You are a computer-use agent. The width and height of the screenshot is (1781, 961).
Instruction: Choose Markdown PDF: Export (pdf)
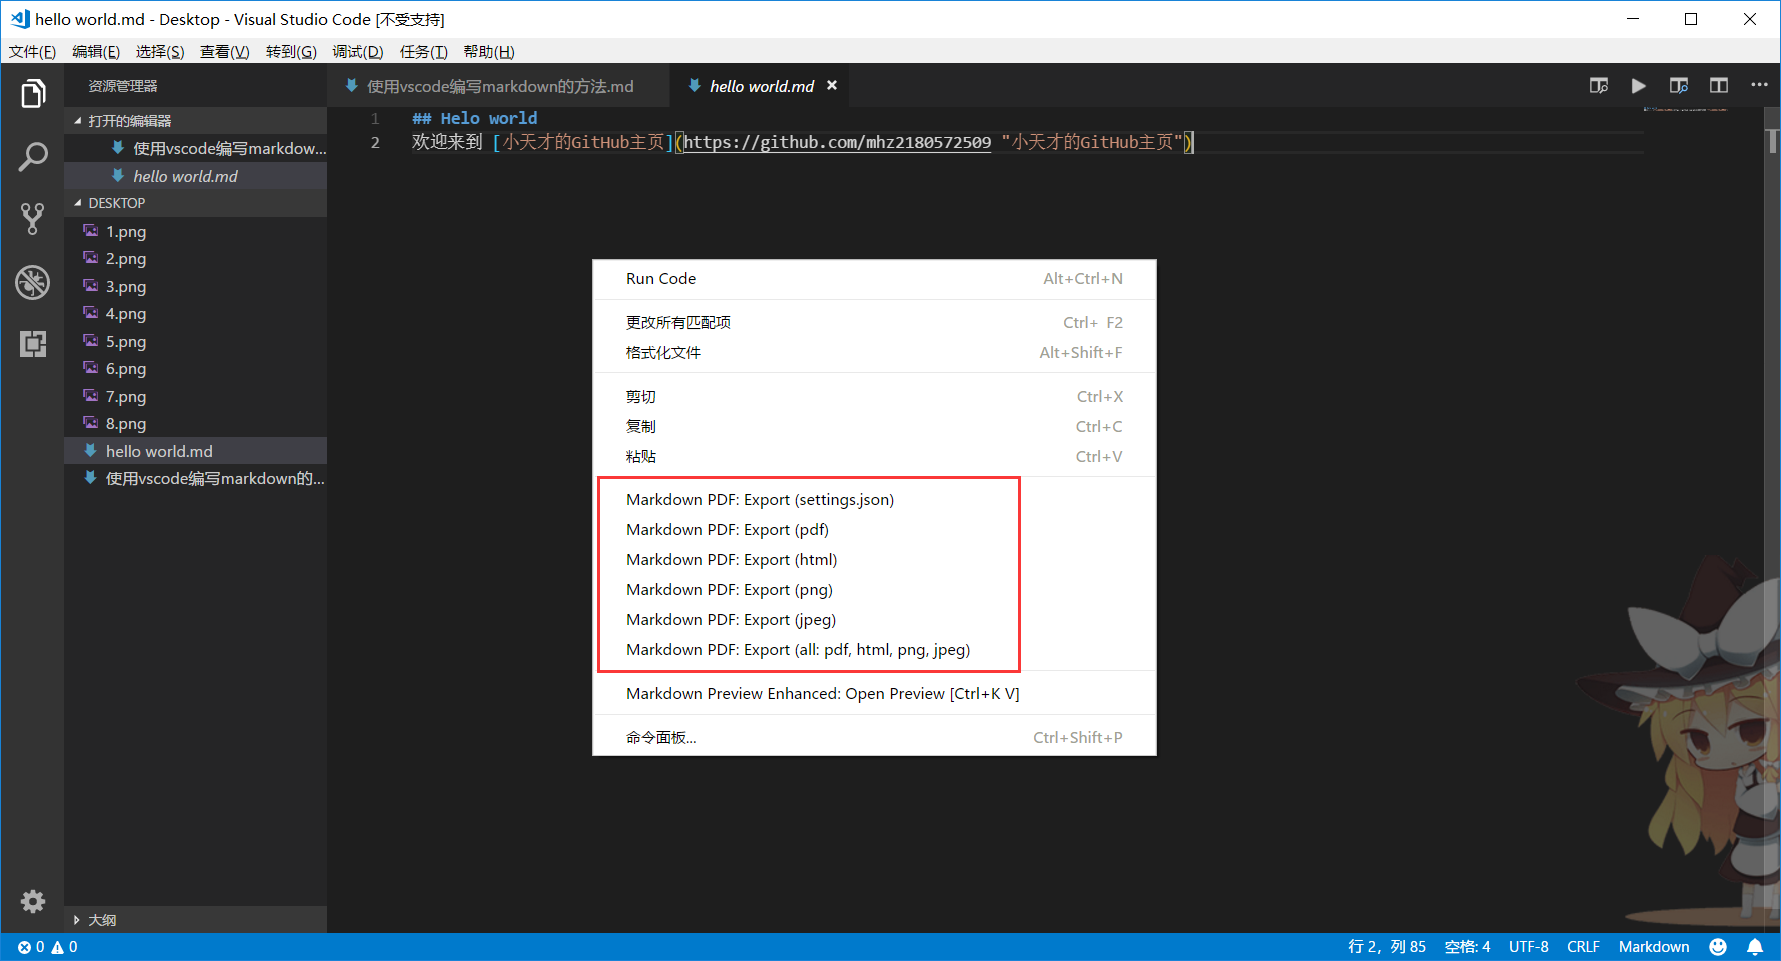pos(874,530)
